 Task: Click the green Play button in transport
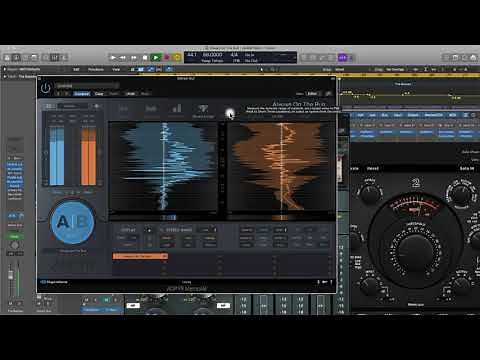pos(156,58)
